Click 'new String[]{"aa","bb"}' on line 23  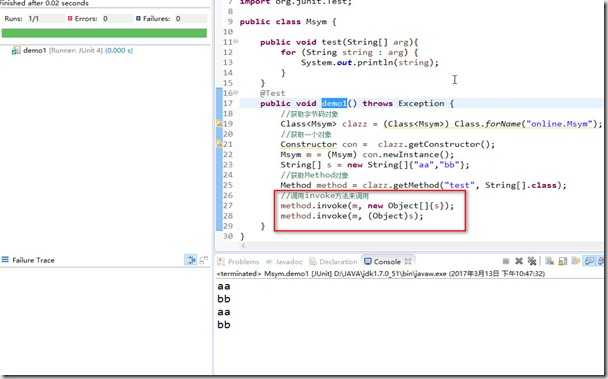point(406,164)
